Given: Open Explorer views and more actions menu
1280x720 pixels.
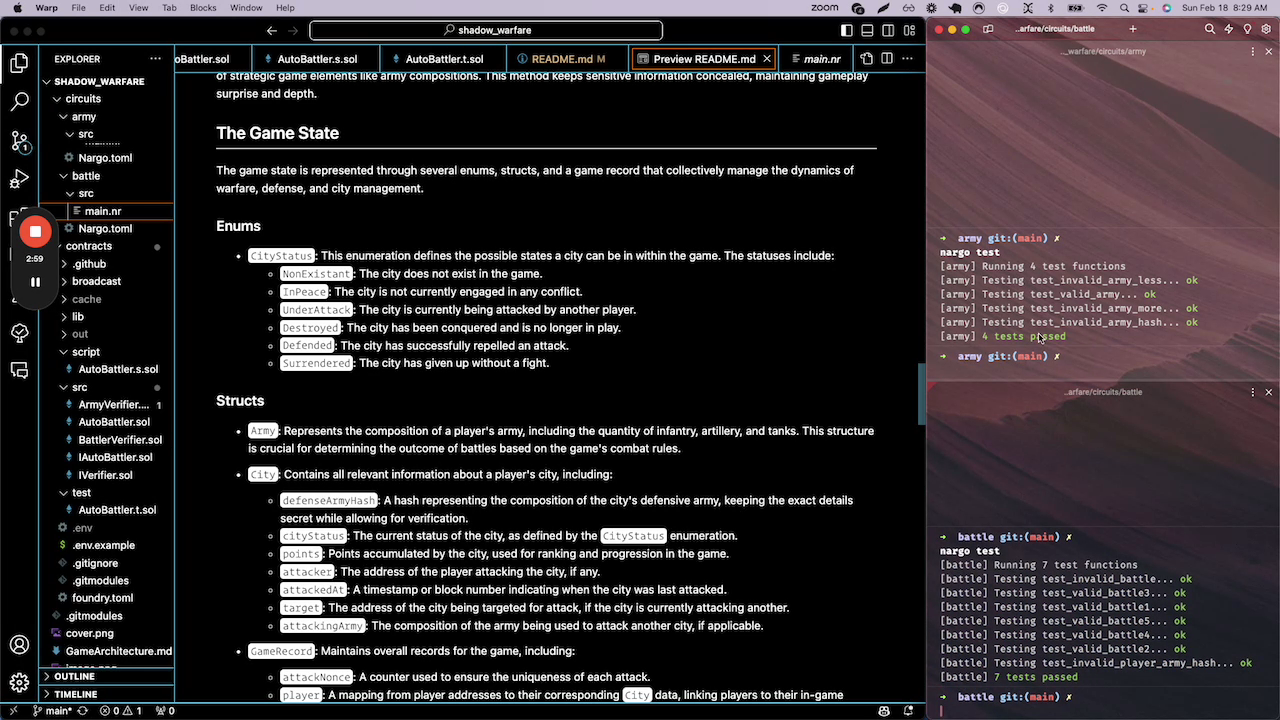Looking at the screenshot, I should coord(155,59).
